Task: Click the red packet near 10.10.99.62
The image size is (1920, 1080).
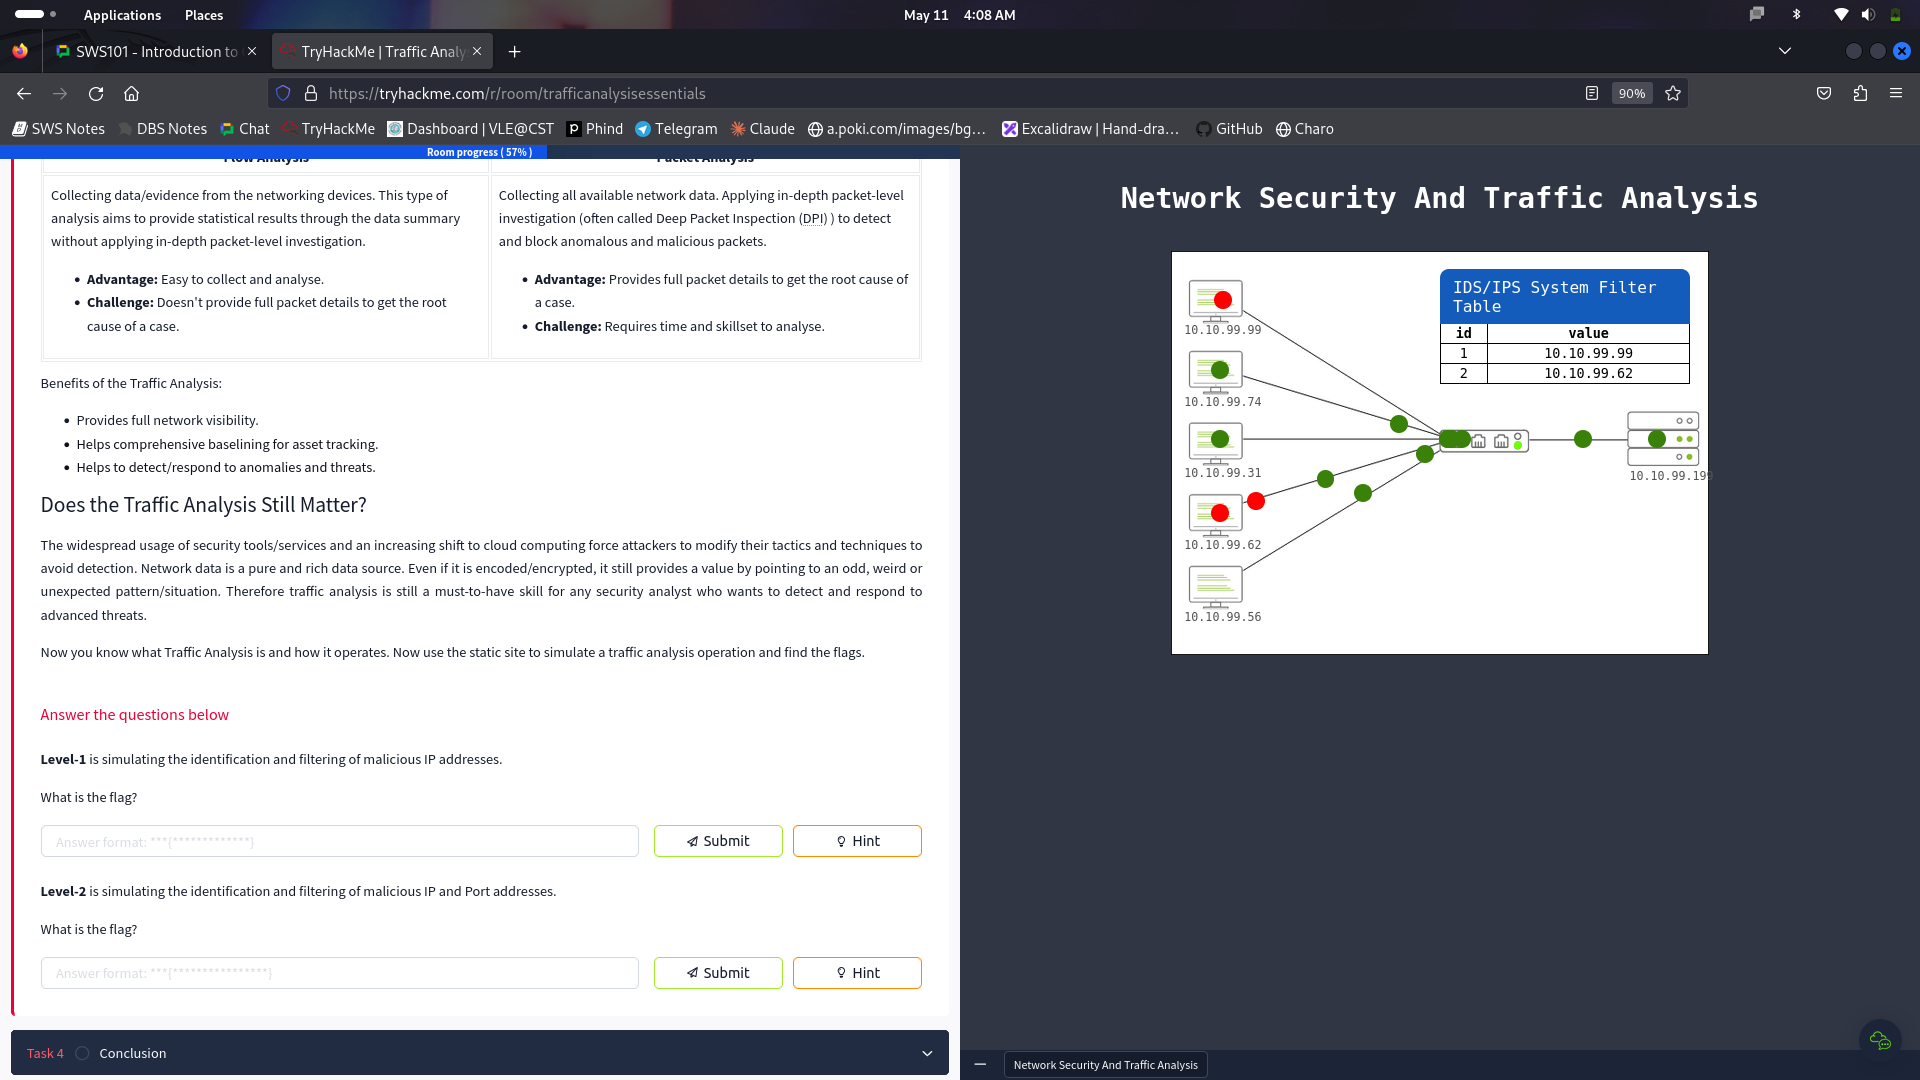Action: pos(1256,501)
